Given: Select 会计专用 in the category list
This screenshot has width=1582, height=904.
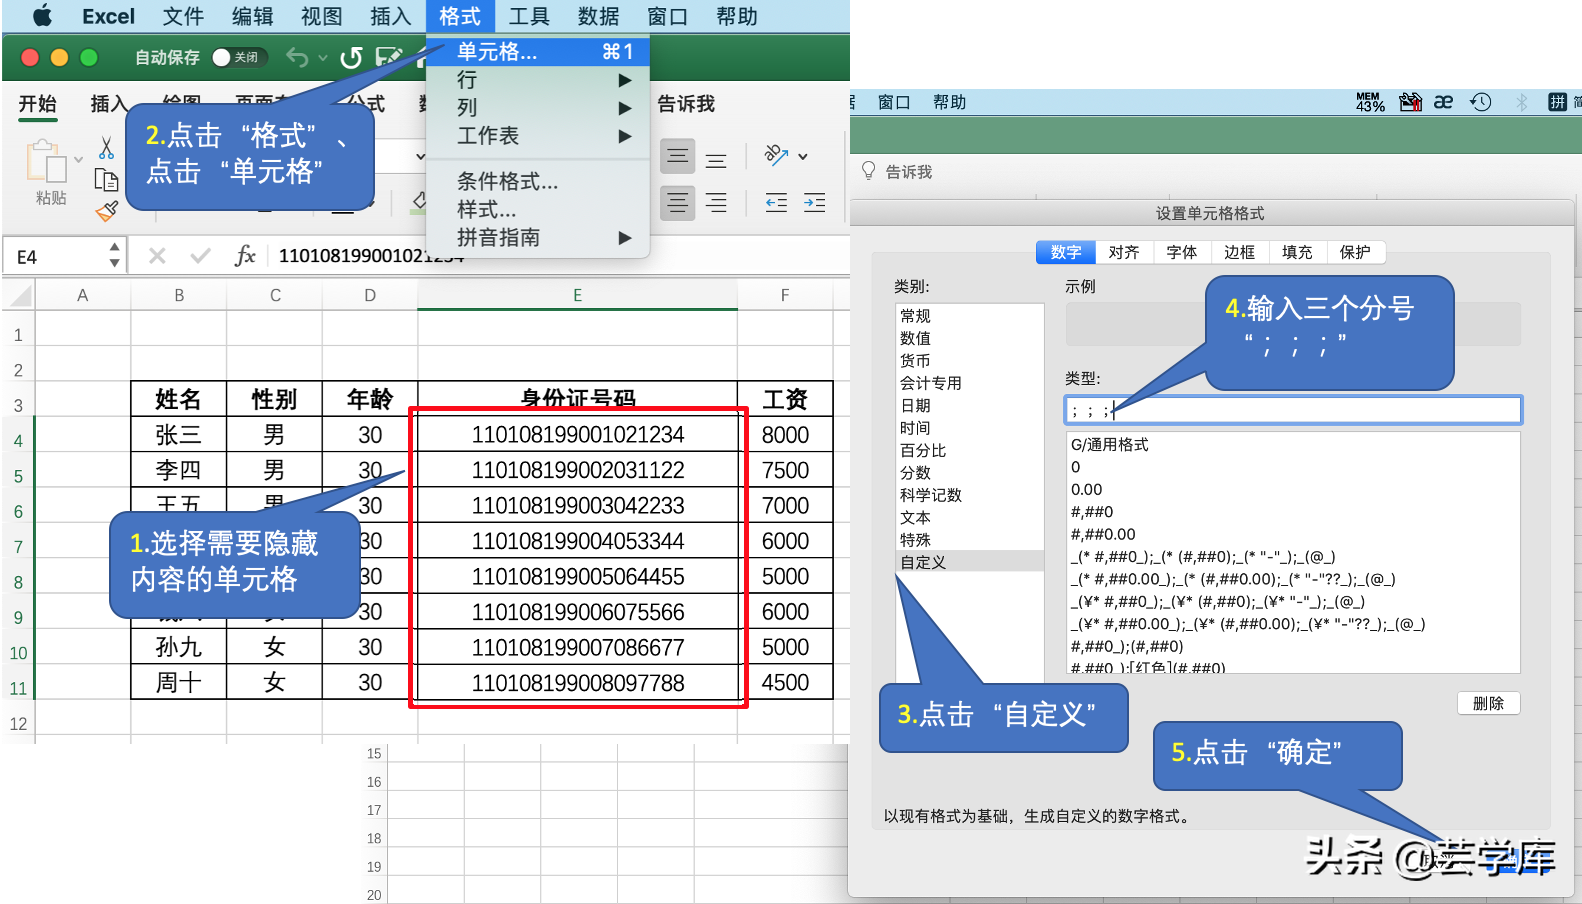Looking at the screenshot, I should [x=970, y=383].
